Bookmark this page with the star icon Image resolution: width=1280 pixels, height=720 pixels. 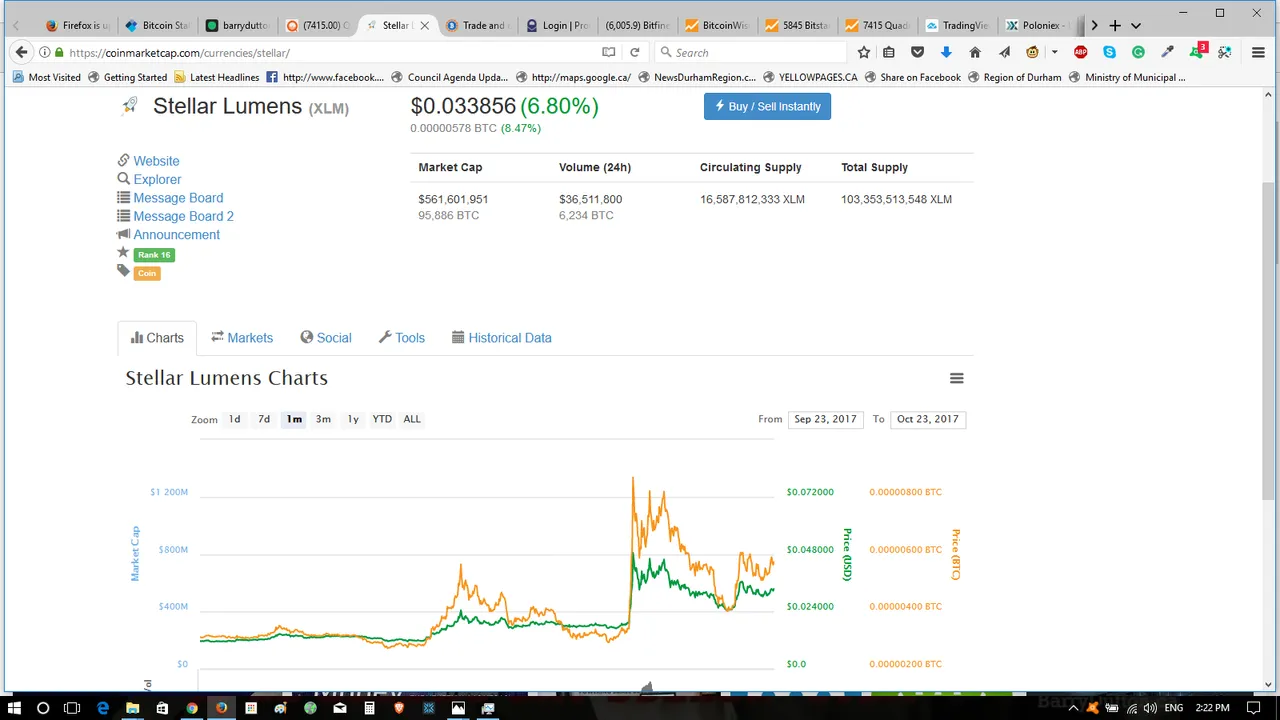(x=864, y=52)
